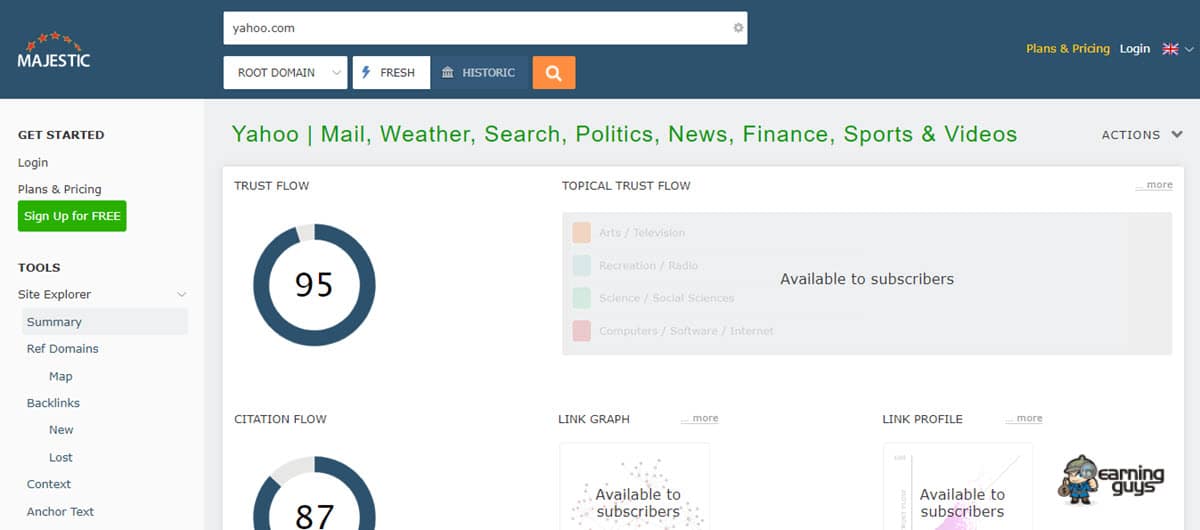Image resolution: width=1200 pixels, height=530 pixels.
Task: Click more link beside Link Graph
Action: (699, 419)
